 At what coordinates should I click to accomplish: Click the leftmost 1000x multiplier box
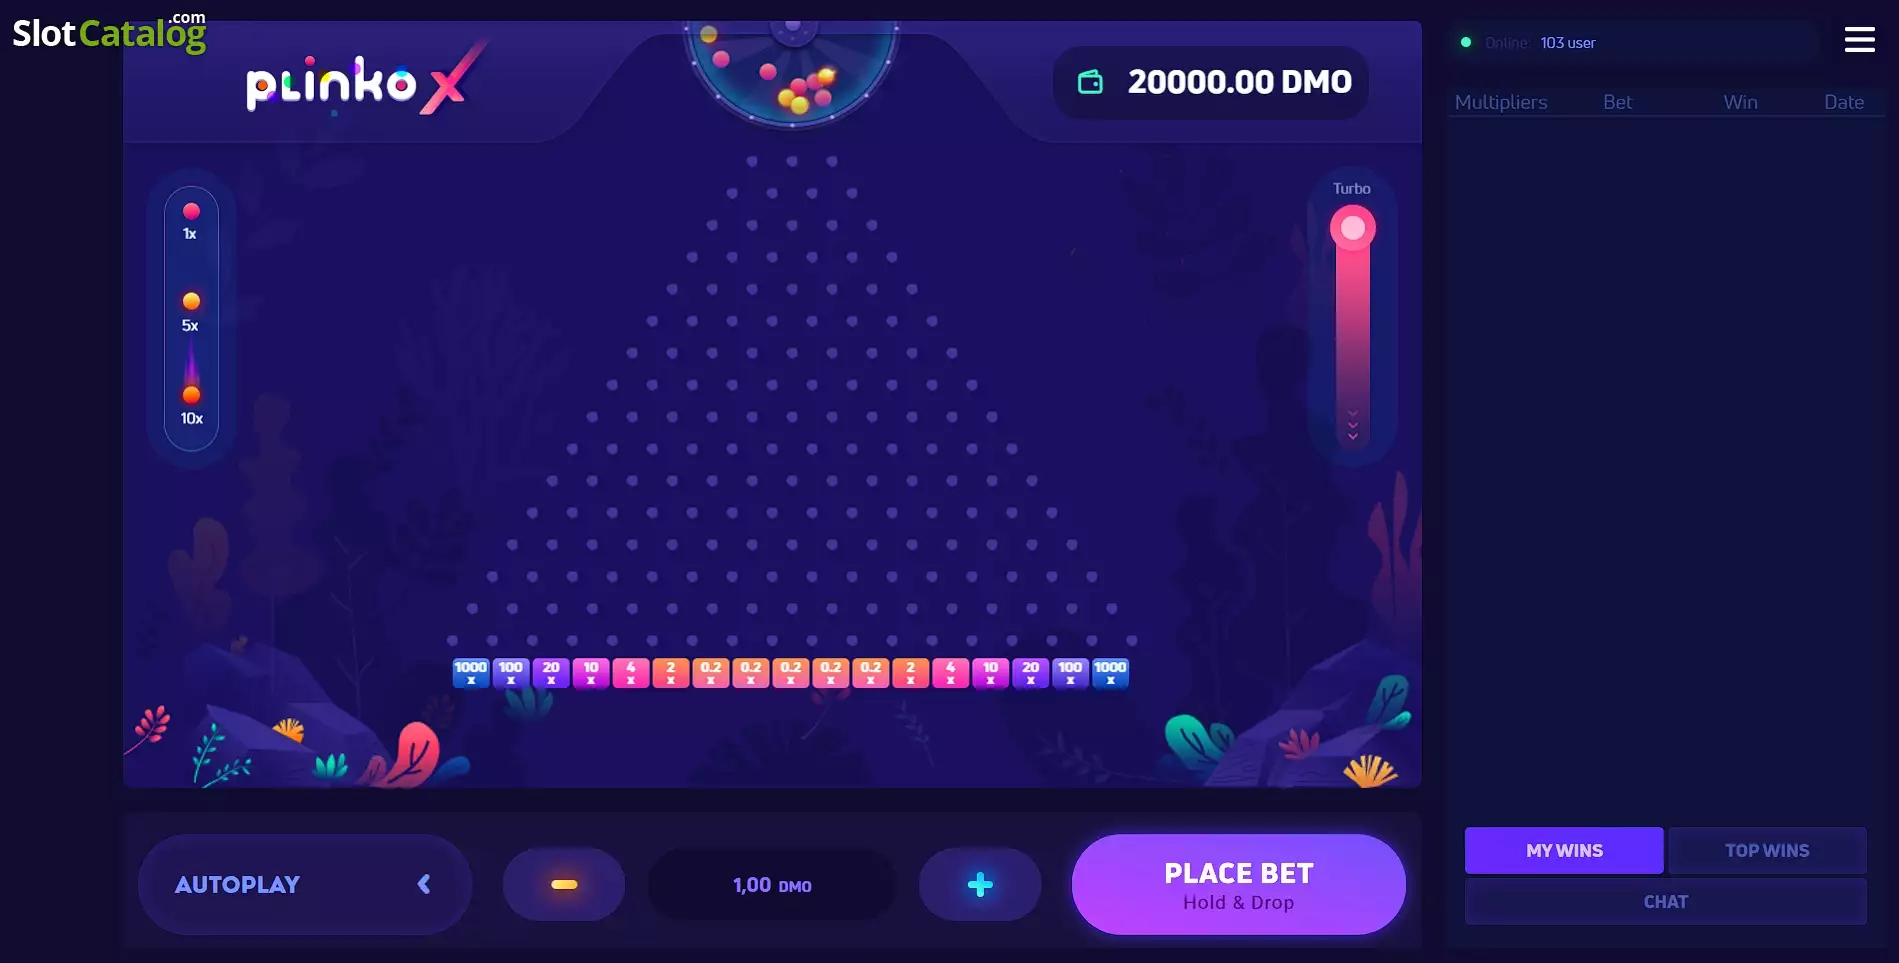click(471, 672)
